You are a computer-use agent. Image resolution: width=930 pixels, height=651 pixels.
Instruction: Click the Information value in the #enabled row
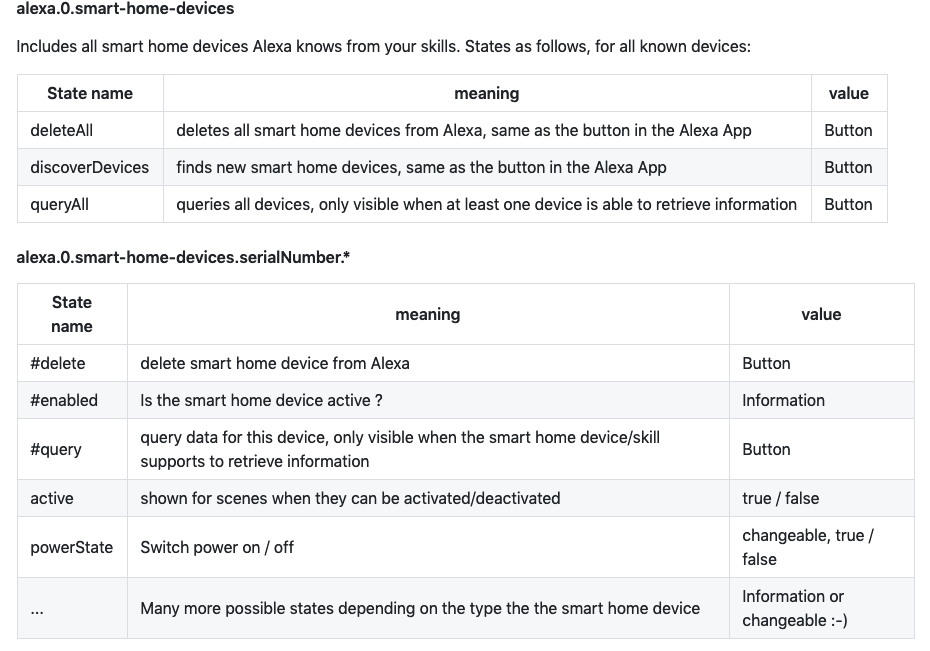point(783,400)
